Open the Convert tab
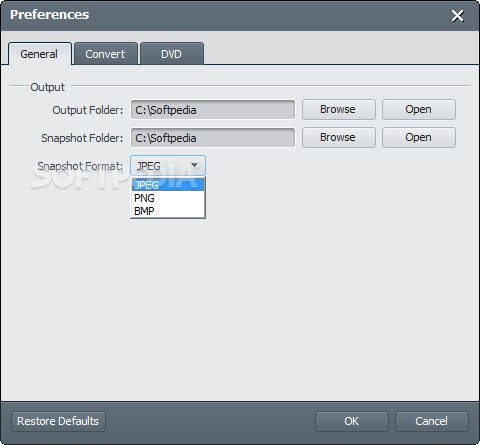480x445 pixels. tap(105, 54)
